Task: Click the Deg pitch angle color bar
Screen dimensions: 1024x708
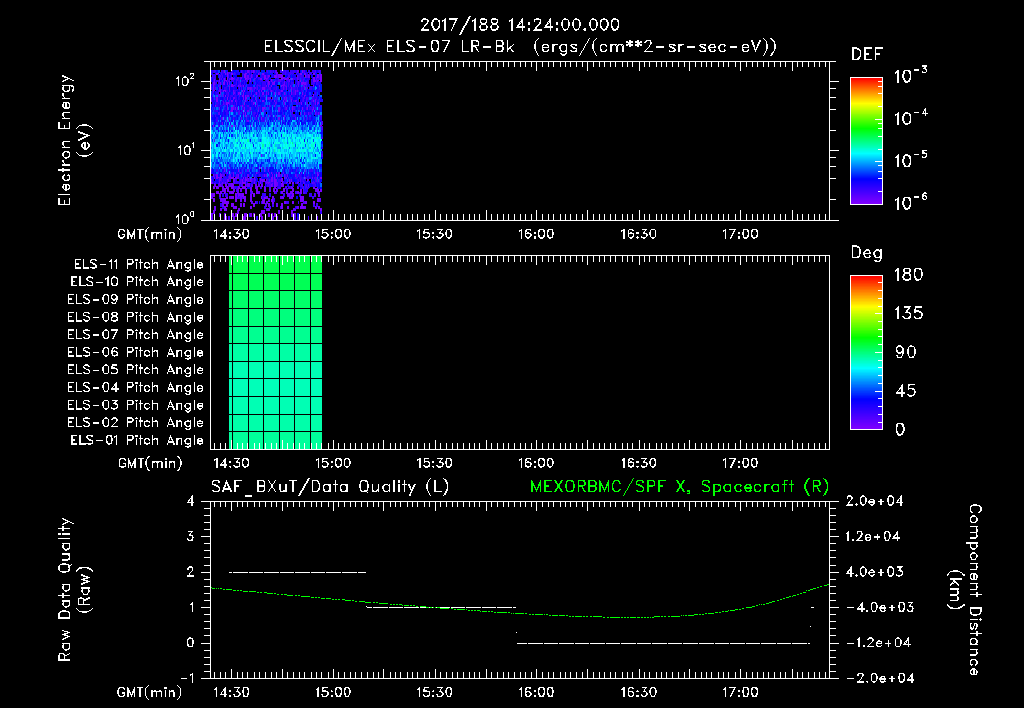Action: (x=866, y=353)
